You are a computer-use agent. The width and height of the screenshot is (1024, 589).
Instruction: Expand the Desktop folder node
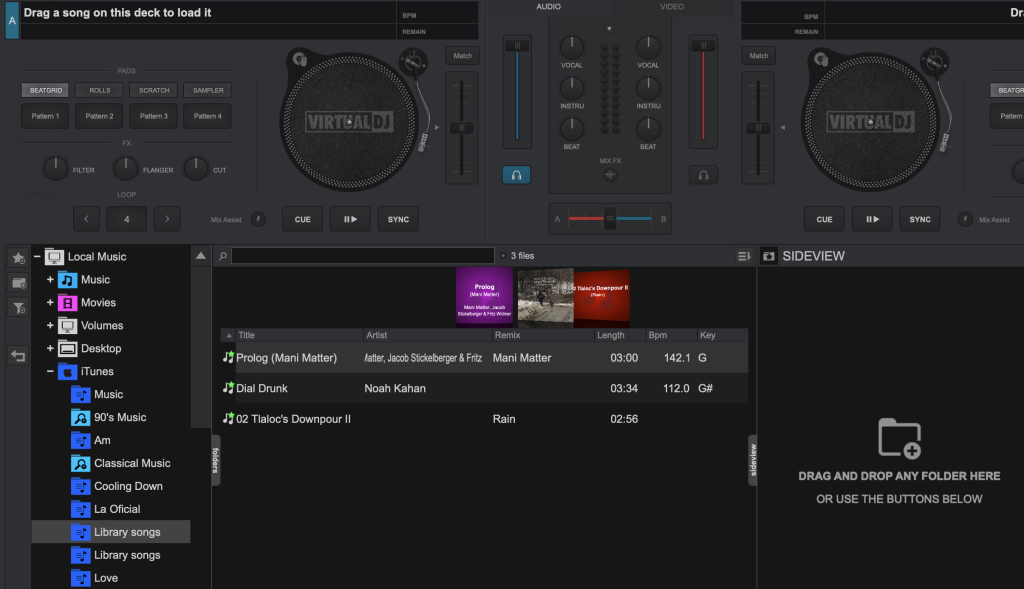coord(50,349)
